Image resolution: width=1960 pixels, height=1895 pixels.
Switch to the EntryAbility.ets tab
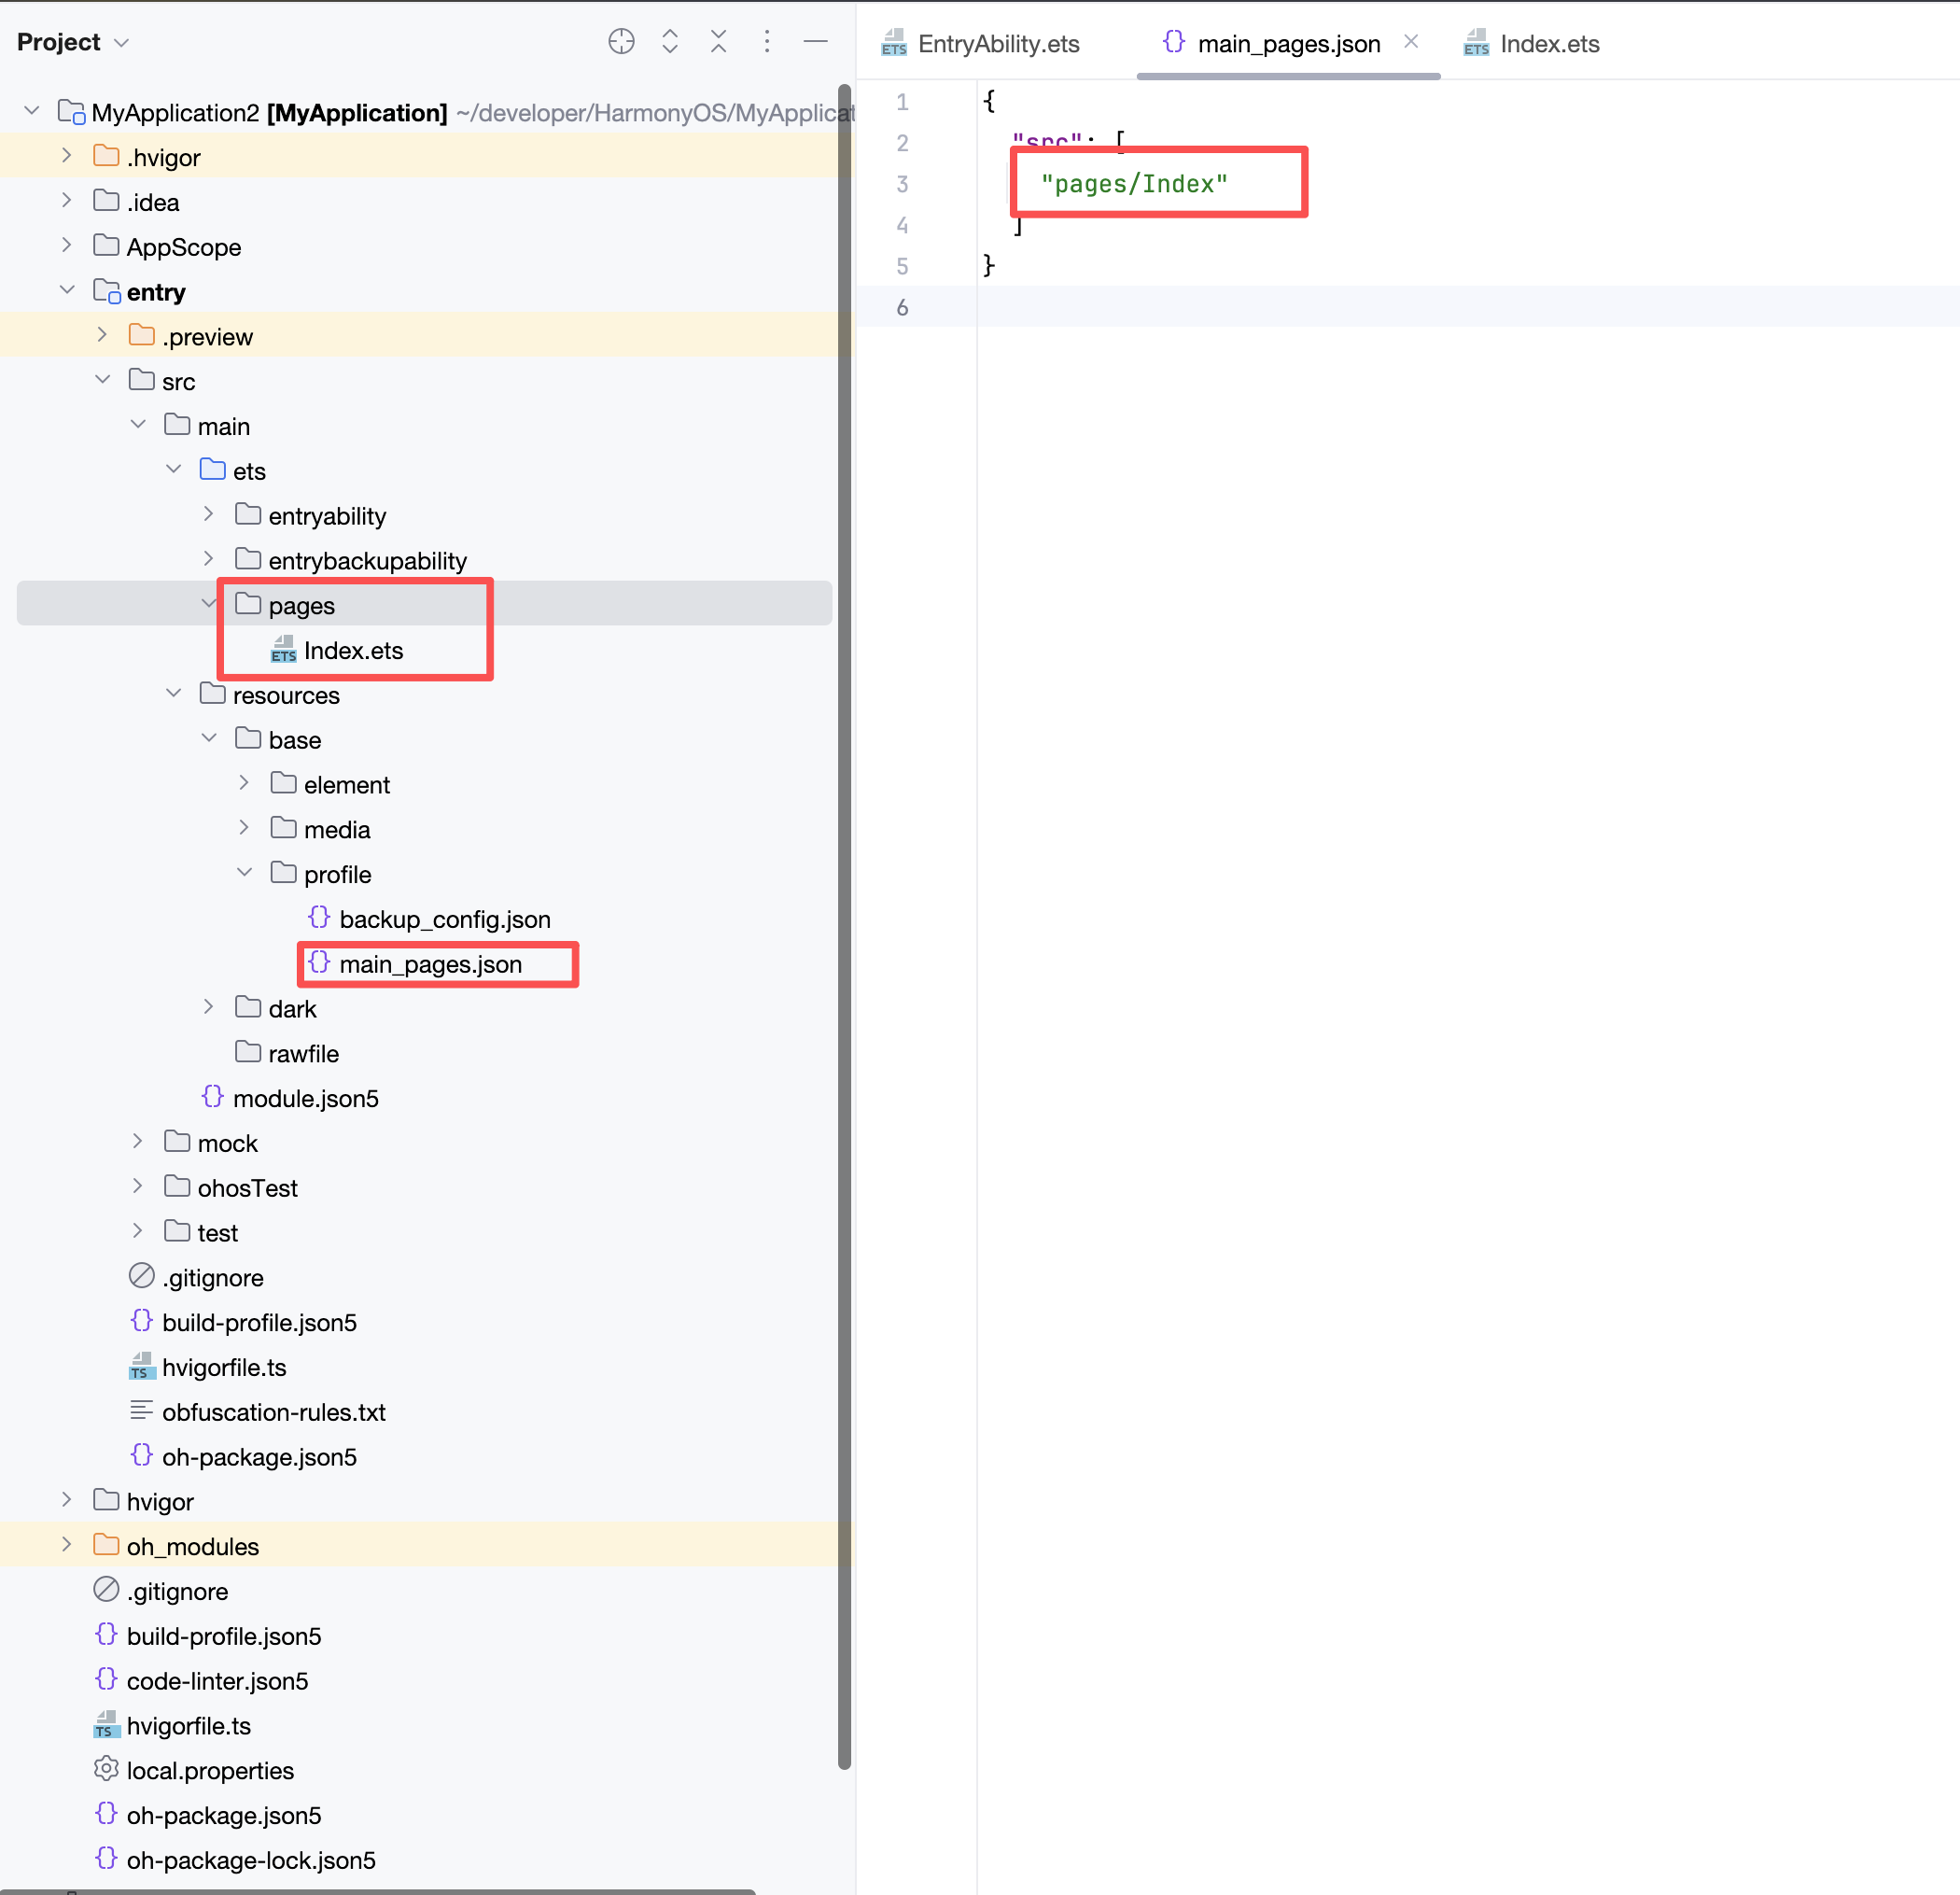[997, 44]
